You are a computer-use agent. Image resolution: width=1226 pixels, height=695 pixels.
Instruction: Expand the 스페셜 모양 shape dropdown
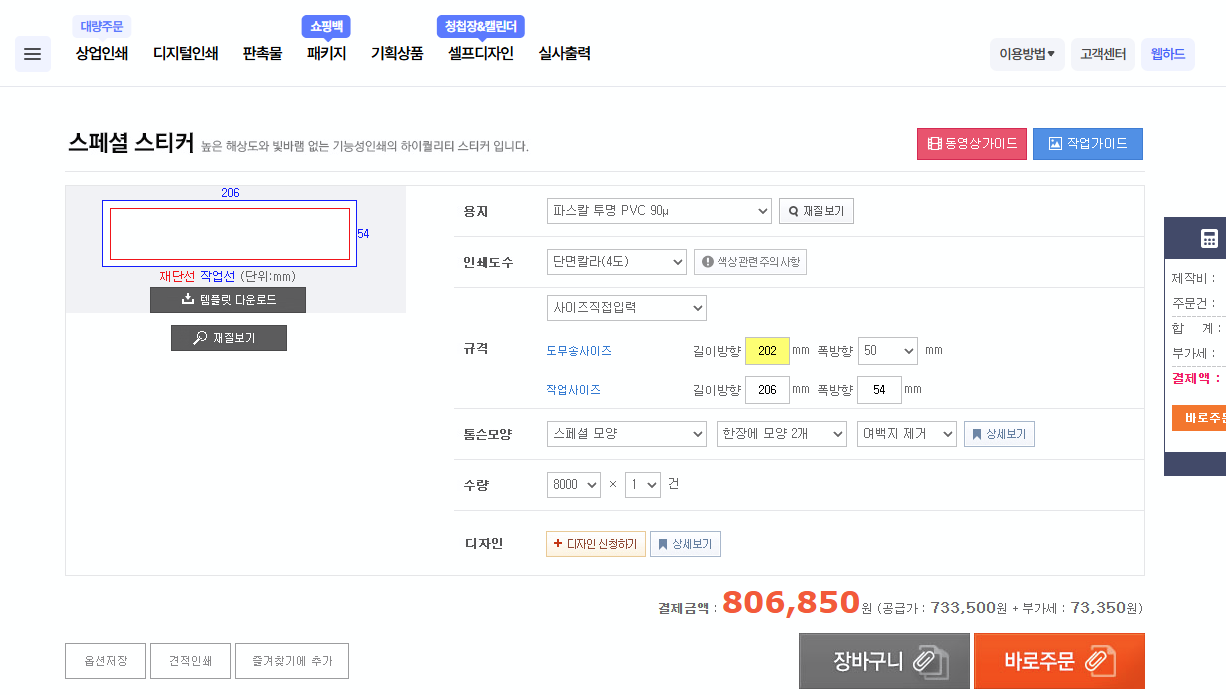[x=627, y=434]
